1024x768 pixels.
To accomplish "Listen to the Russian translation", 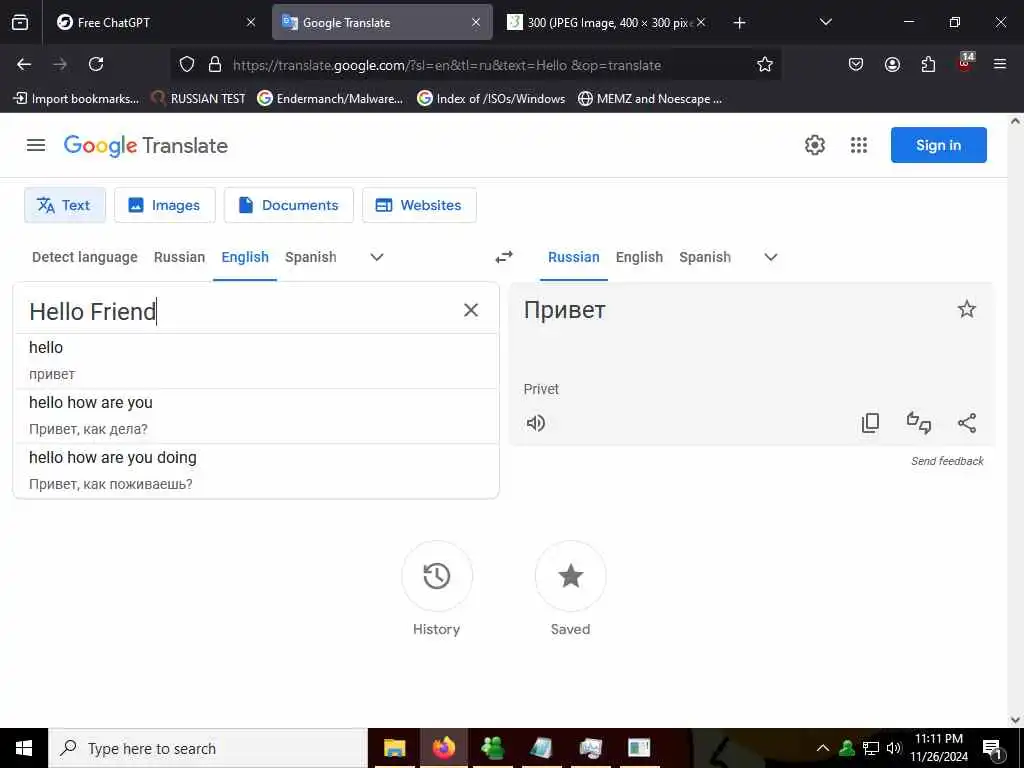I will coord(536,423).
